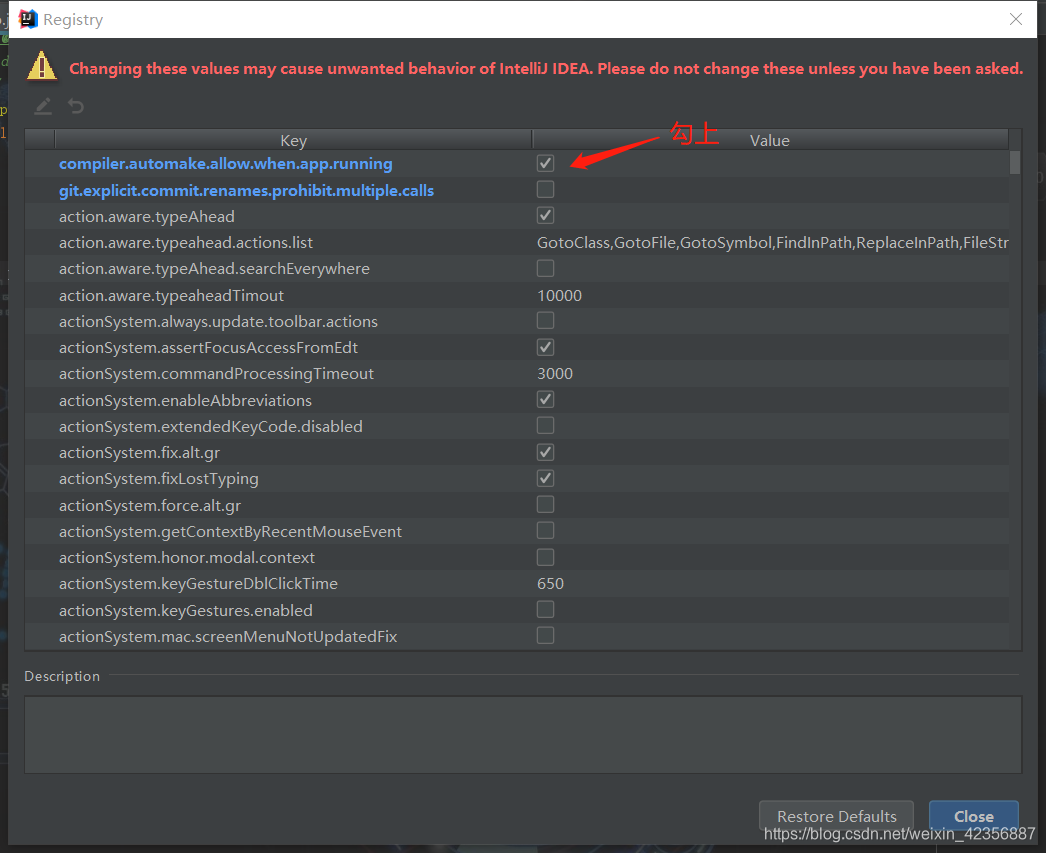Viewport: 1046px width, 853px height.
Task: Click the 650 value cell
Action: (x=550, y=584)
